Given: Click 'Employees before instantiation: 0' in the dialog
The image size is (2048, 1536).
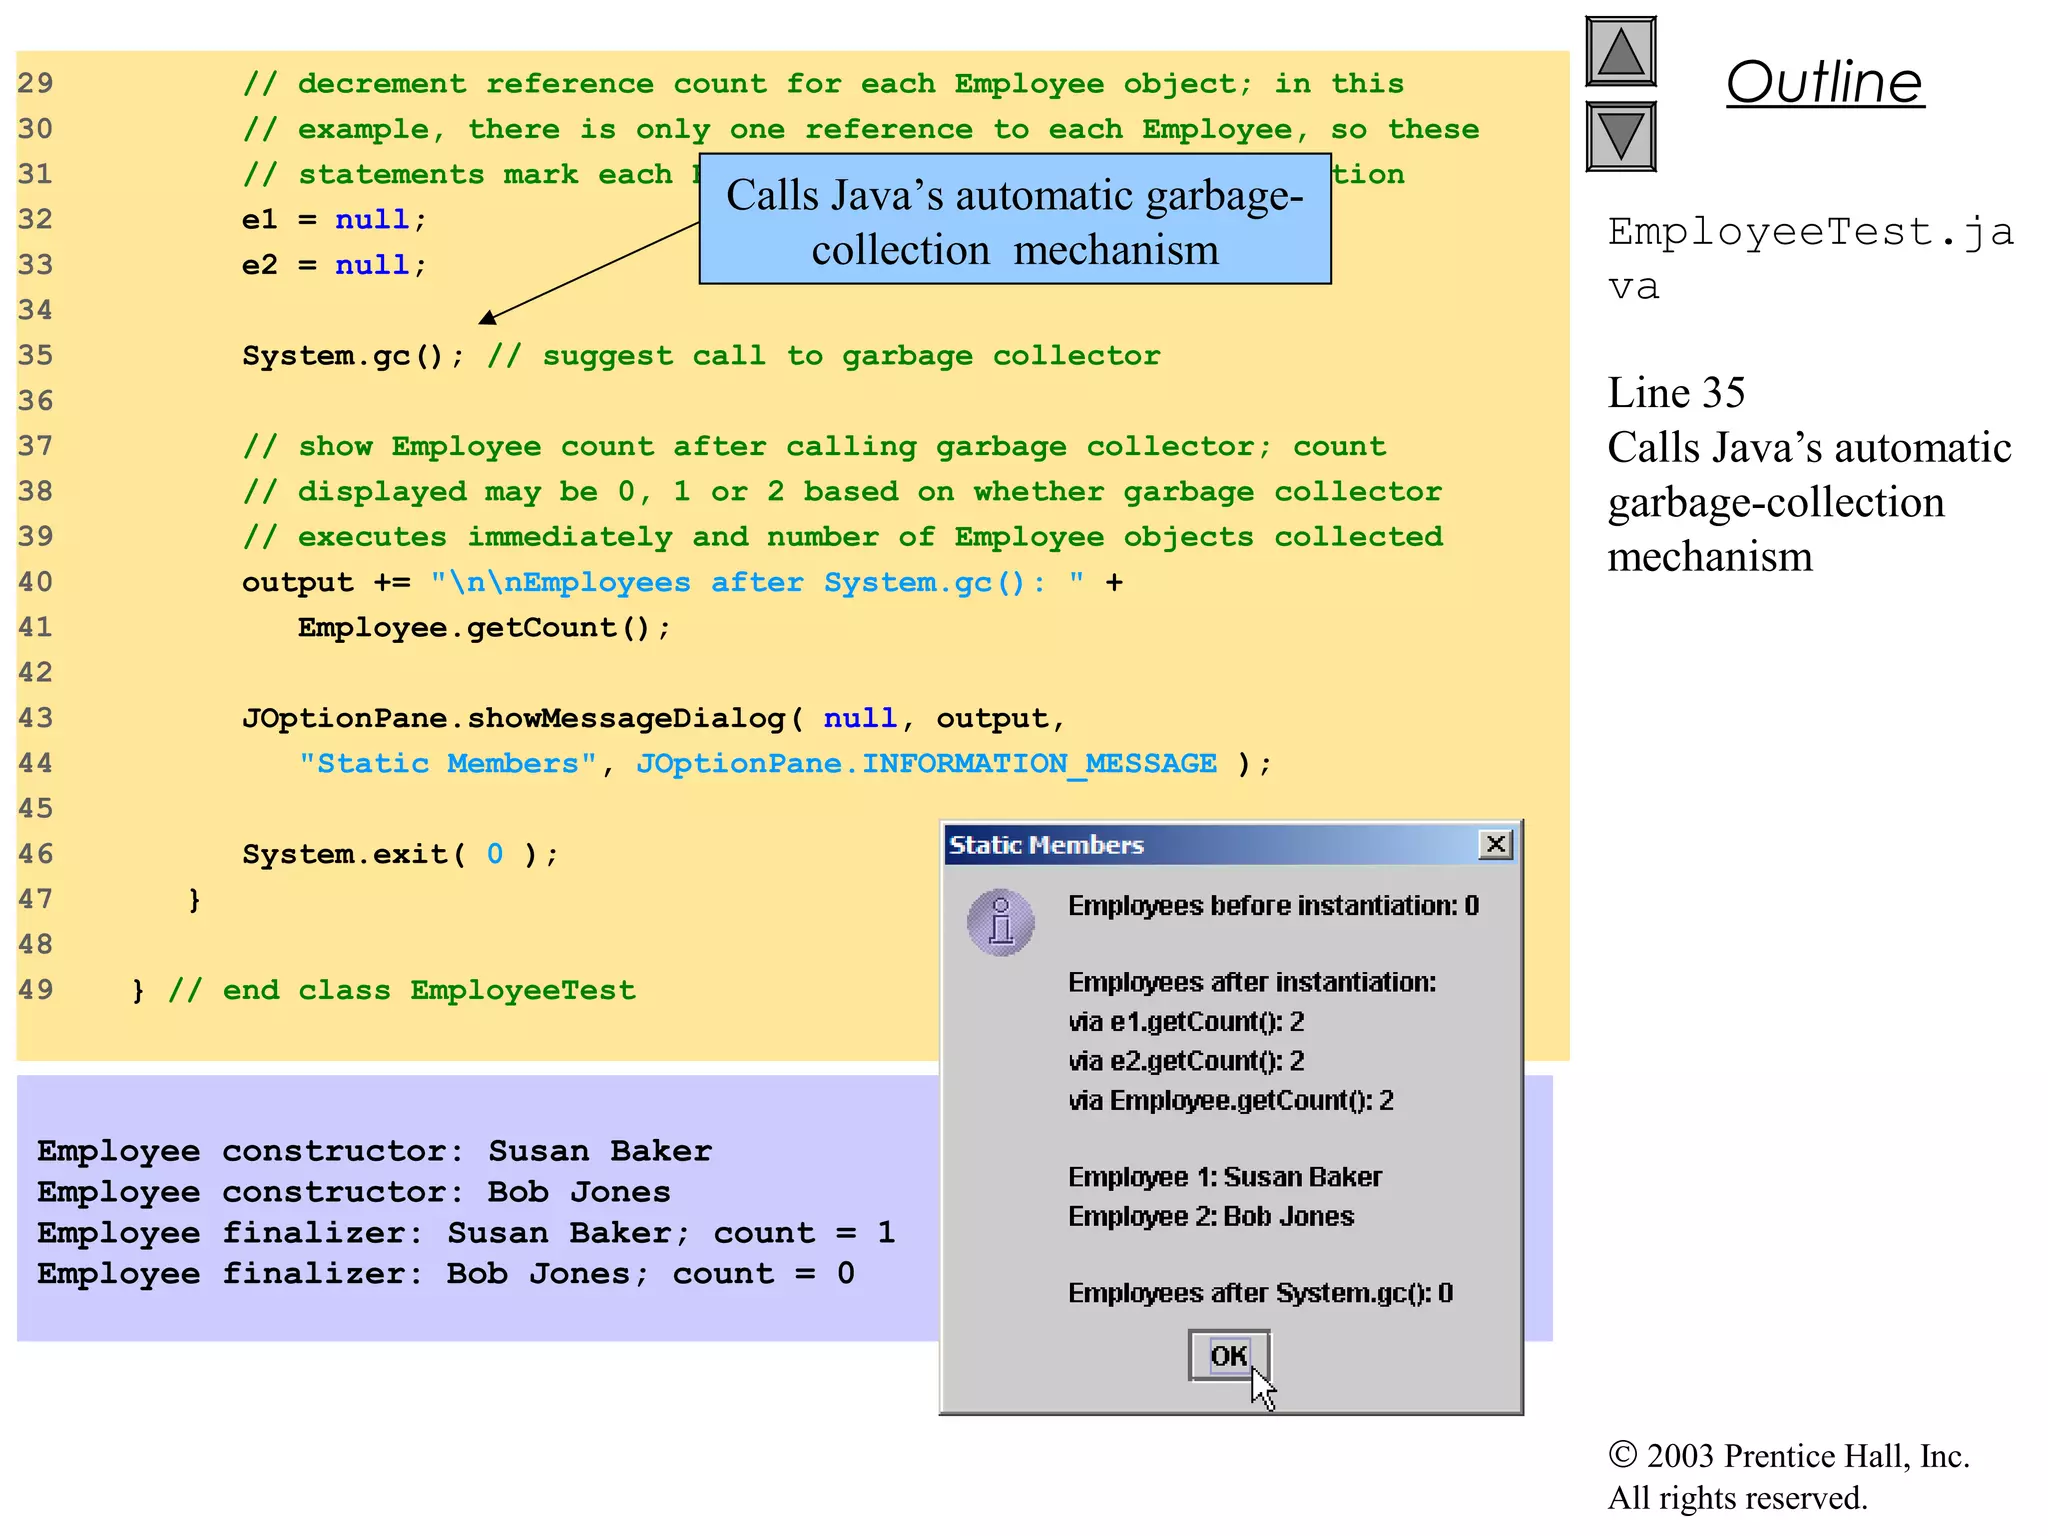Looking at the screenshot, I should [x=1273, y=906].
